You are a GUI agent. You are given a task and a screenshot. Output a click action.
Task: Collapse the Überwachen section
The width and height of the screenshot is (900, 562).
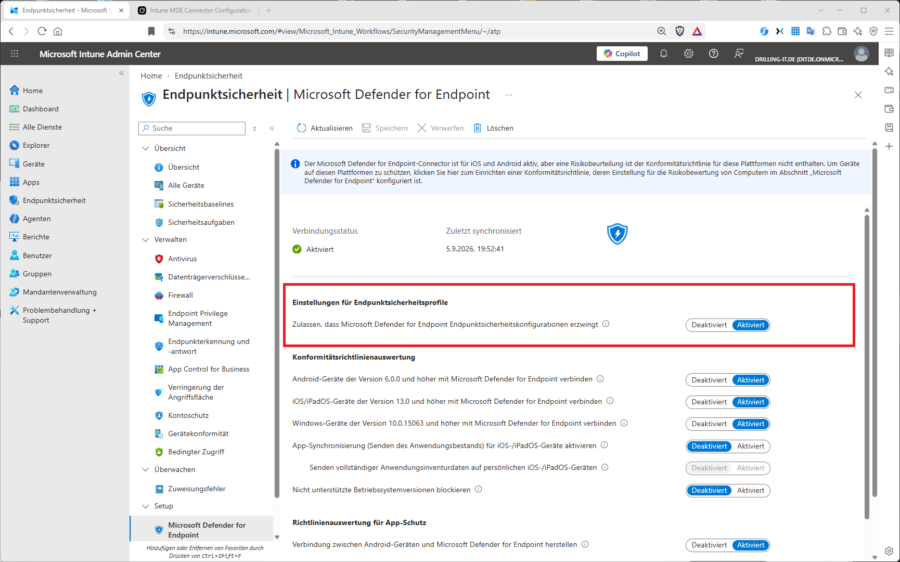point(145,469)
